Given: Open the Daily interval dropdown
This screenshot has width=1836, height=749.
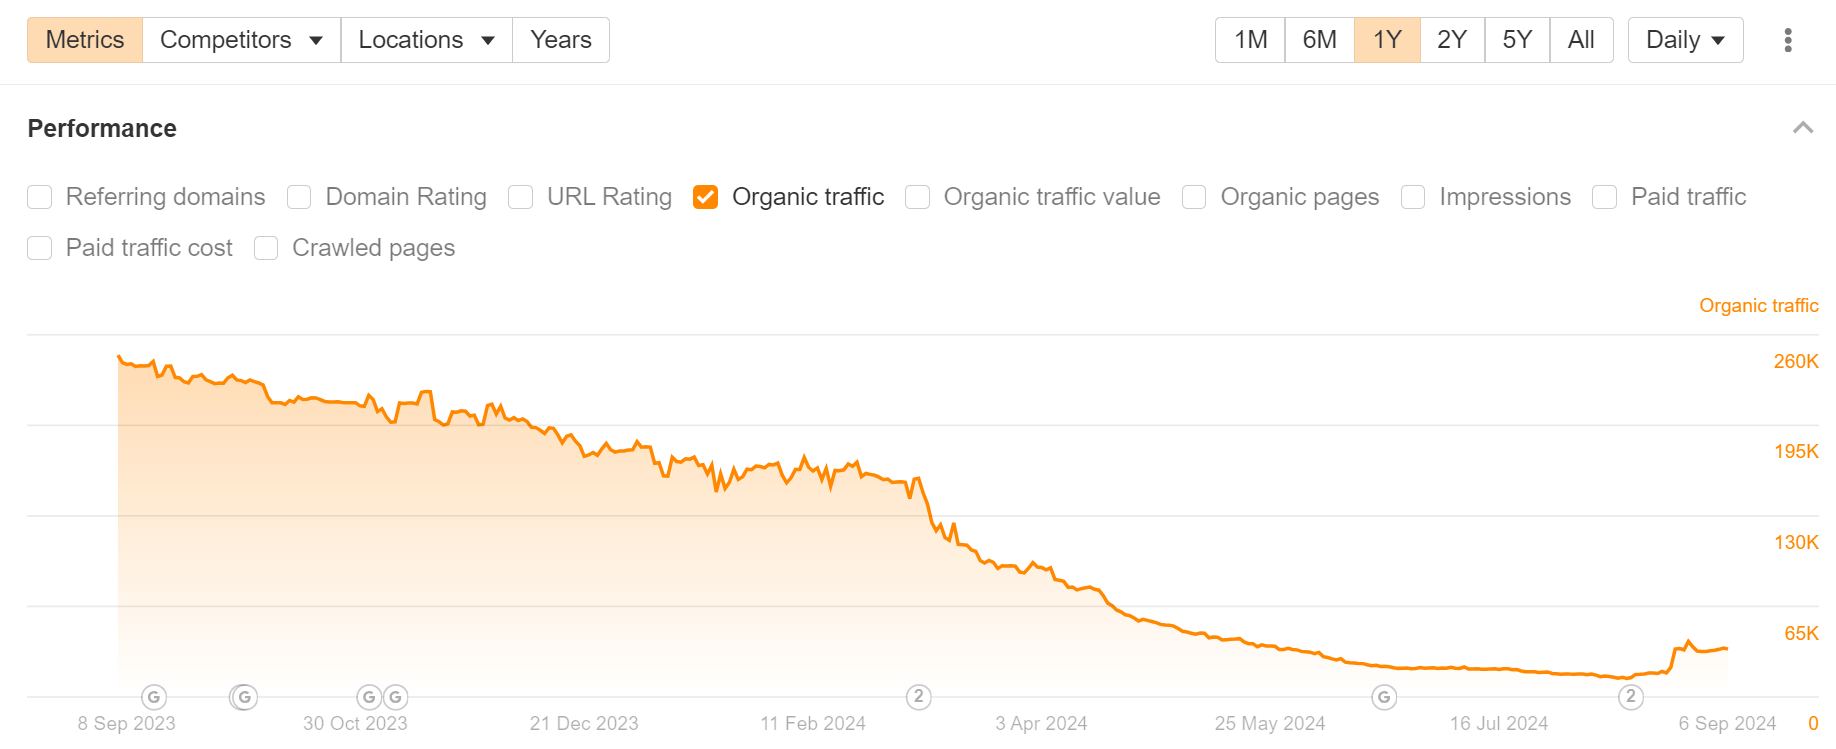Looking at the screenshot, I should 1685,40.
